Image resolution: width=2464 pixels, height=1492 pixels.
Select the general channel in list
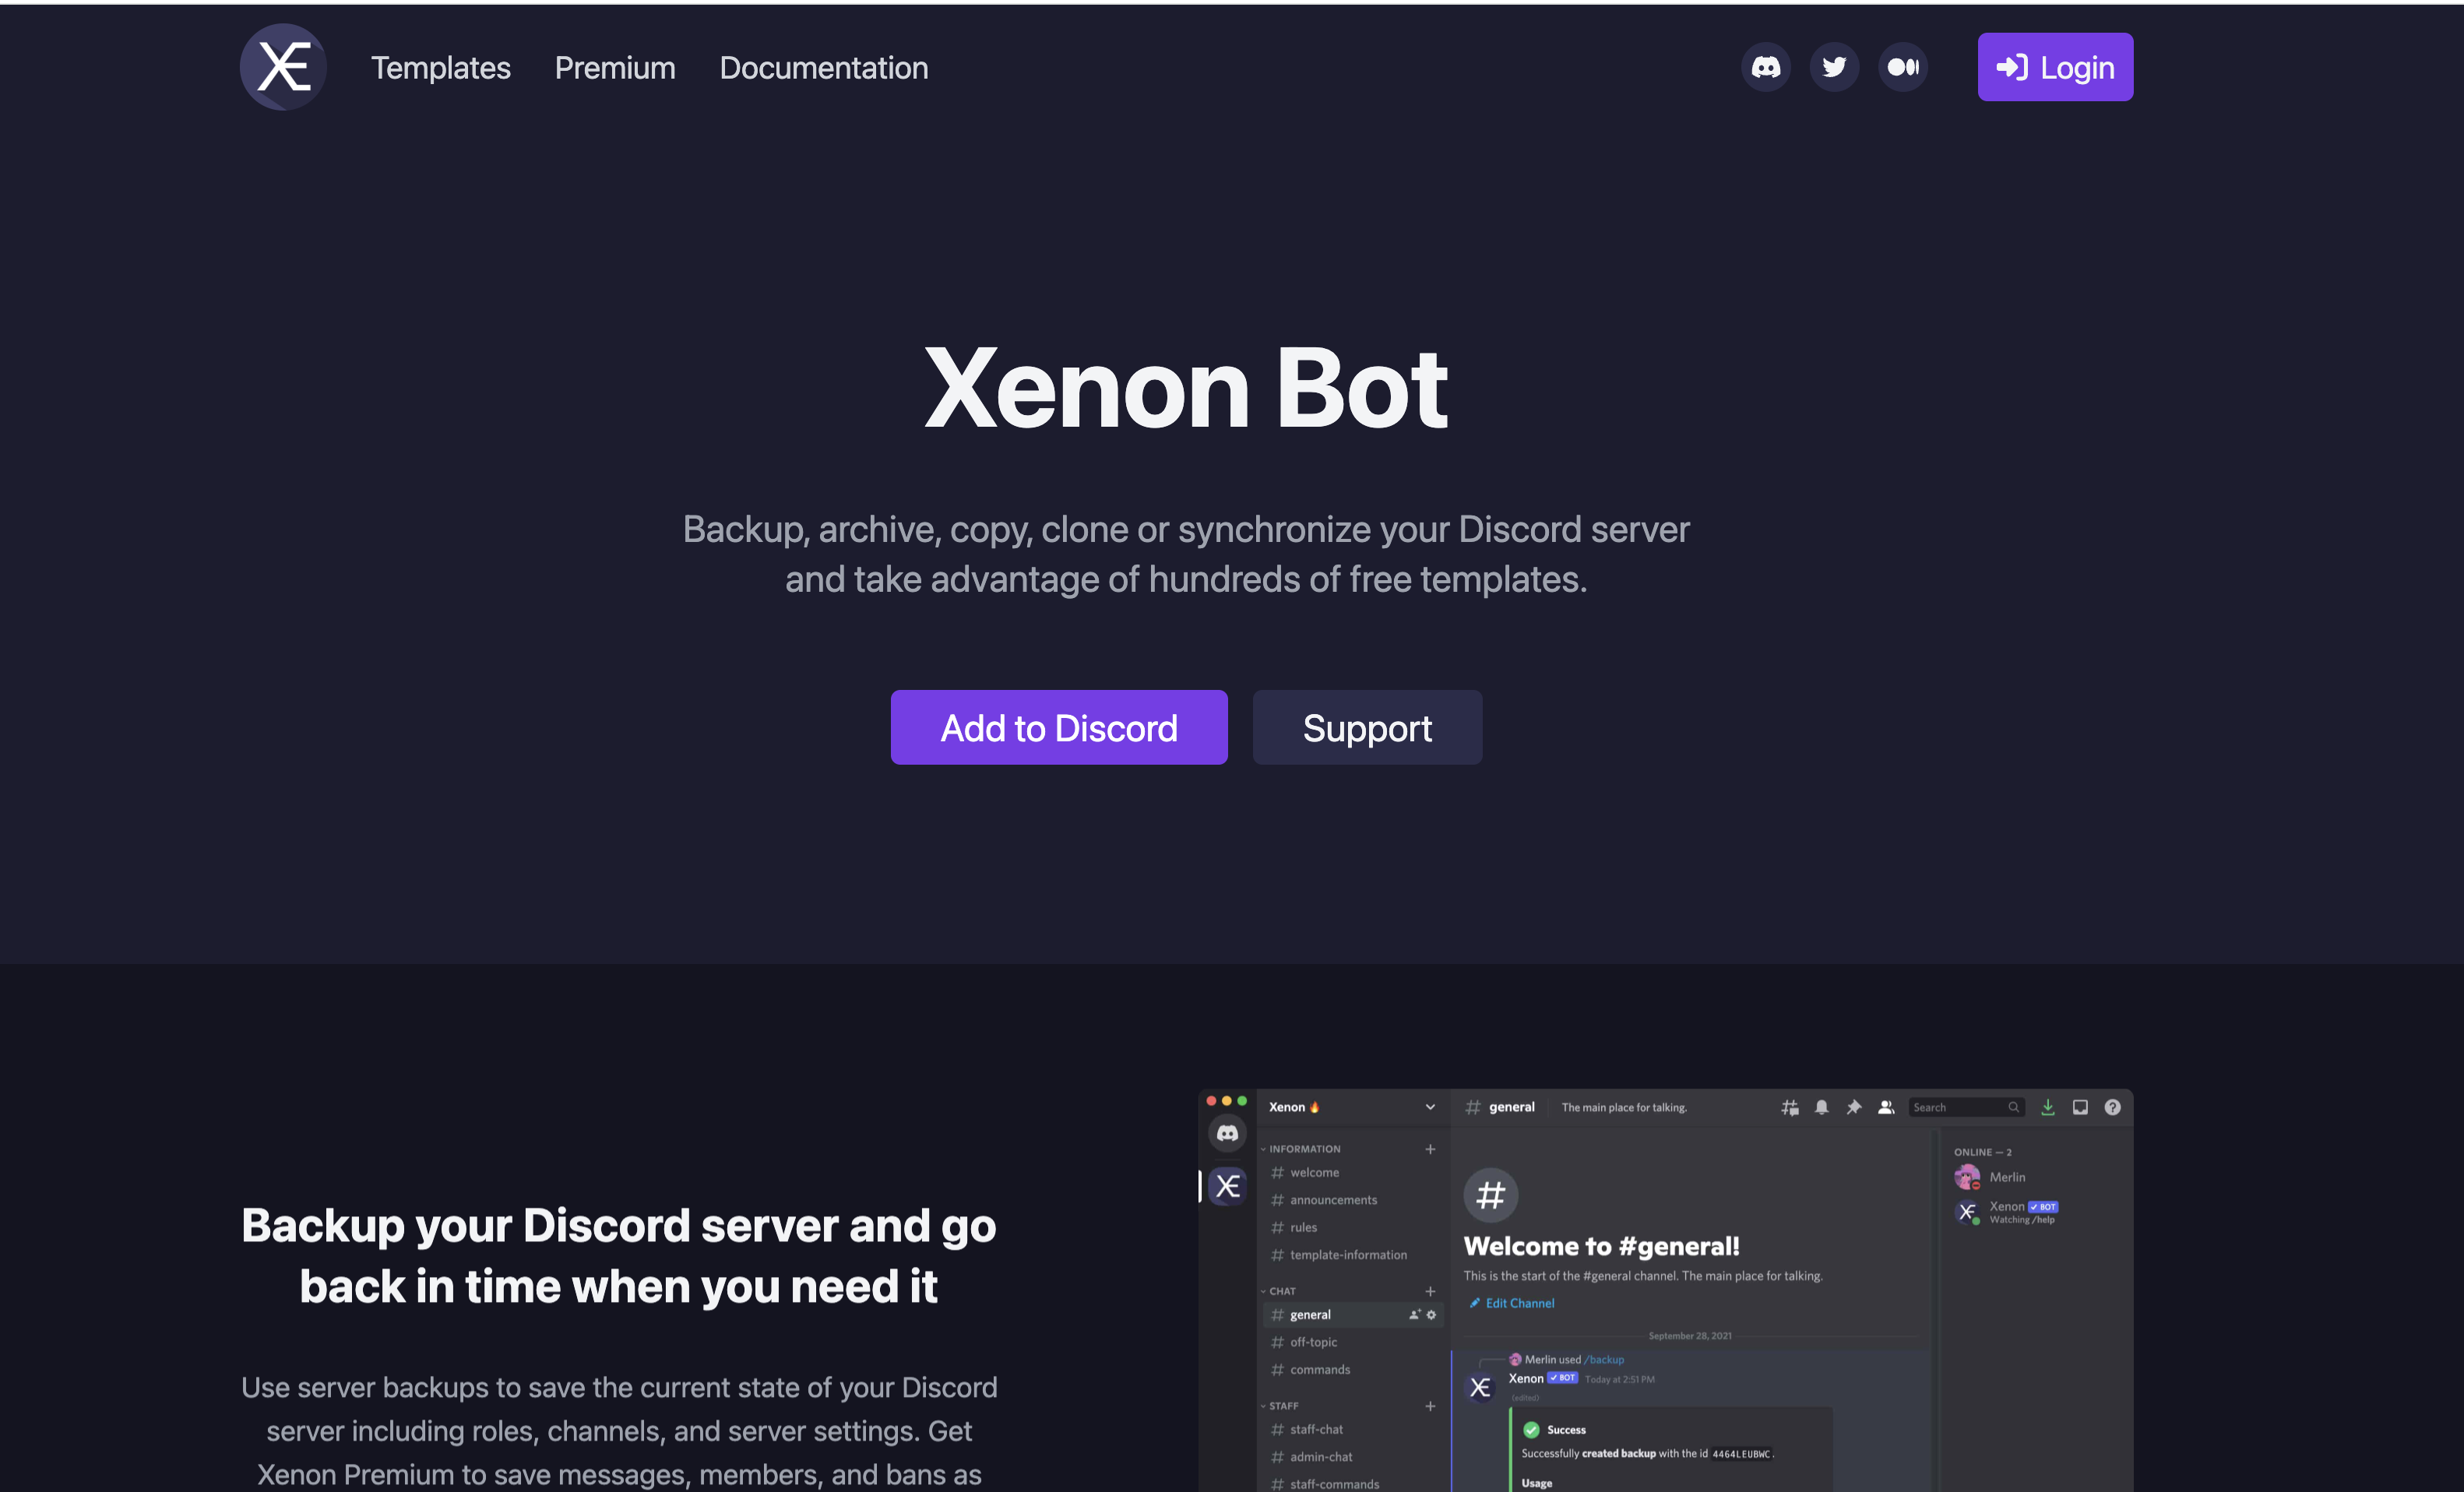tap(1353, 1315)
